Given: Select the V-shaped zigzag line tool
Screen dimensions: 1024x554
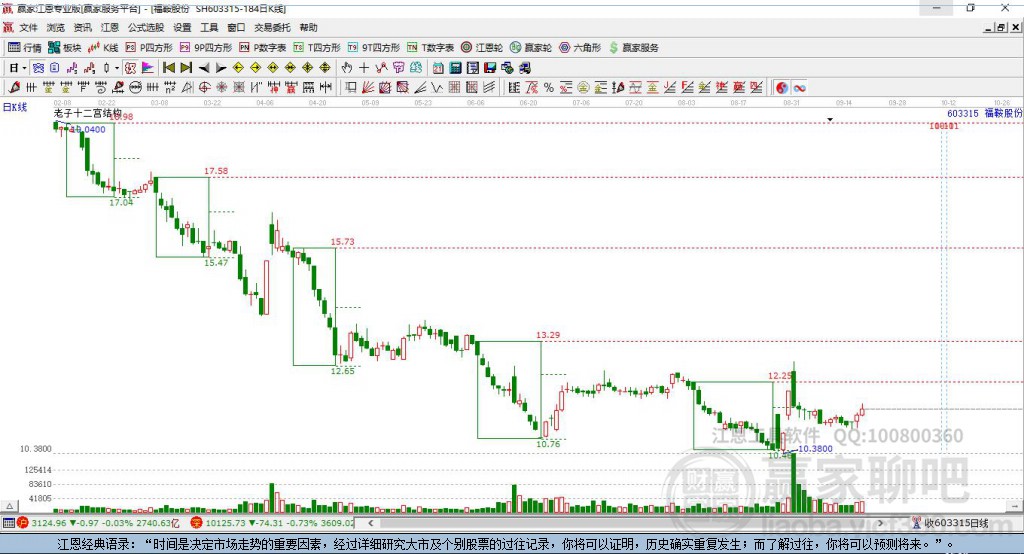Looking at the screenshot, I should [x=437, y=88].
